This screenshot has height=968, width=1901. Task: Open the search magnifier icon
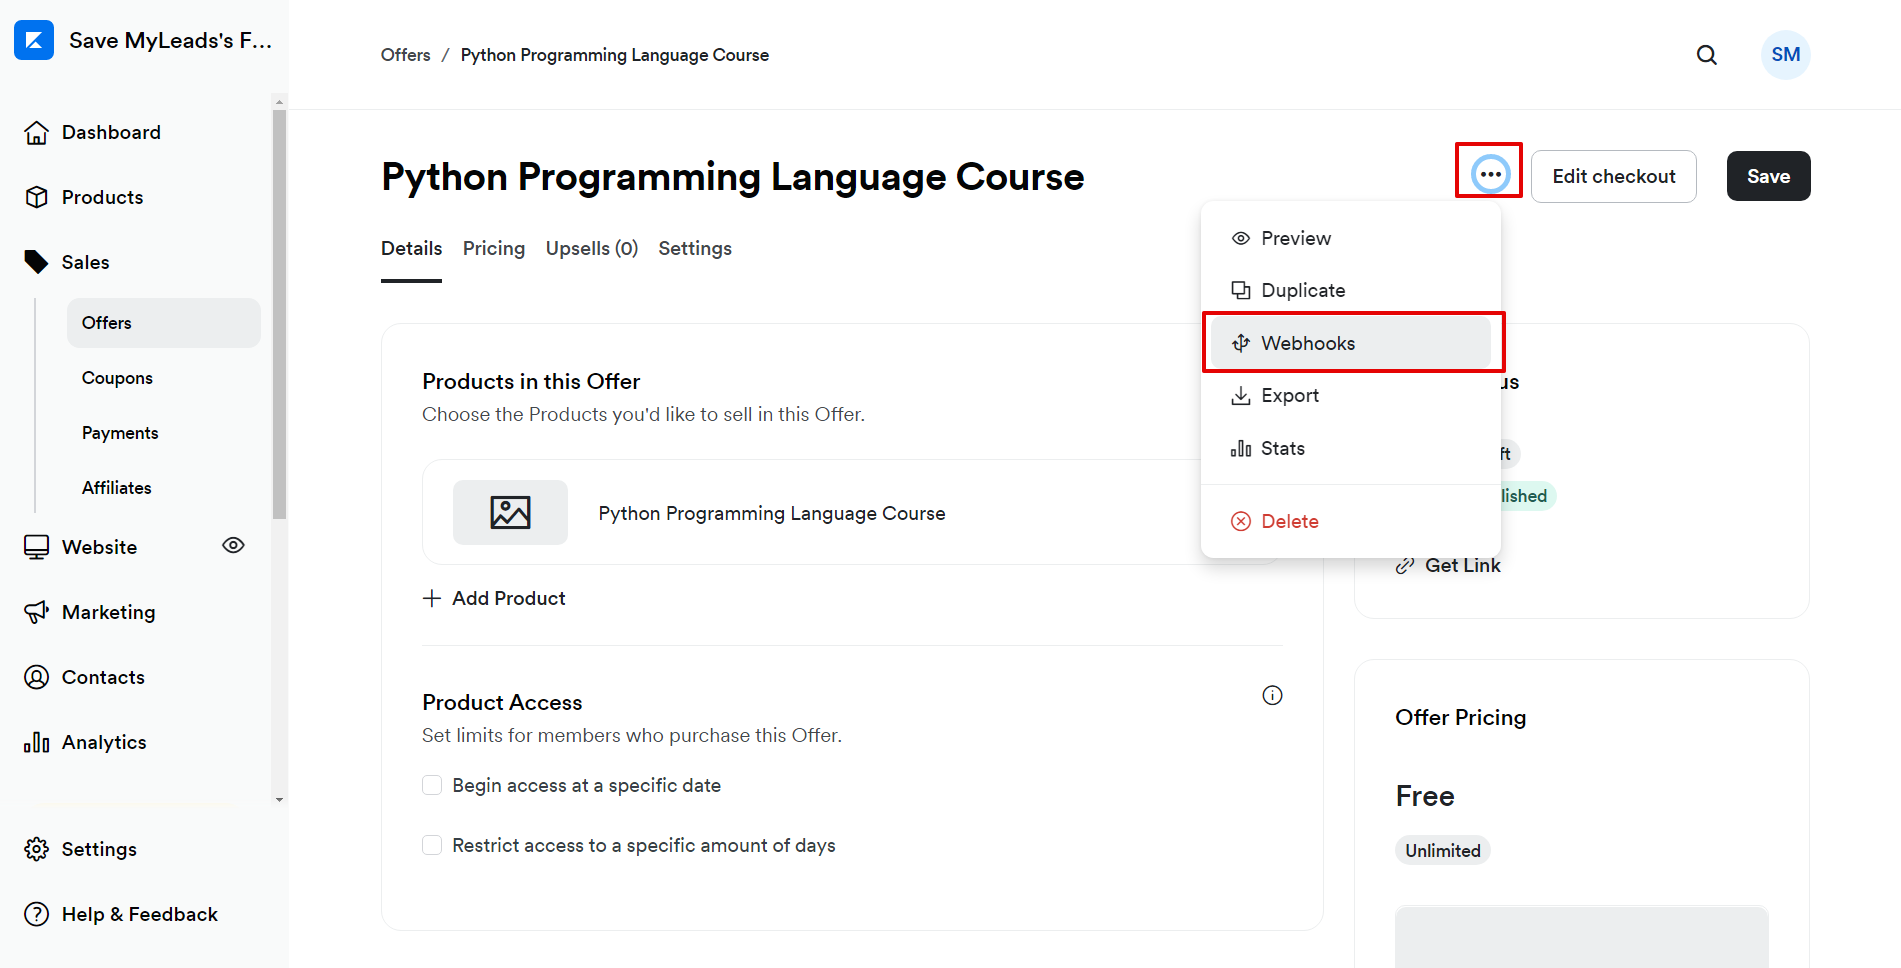pos(1707,55)
